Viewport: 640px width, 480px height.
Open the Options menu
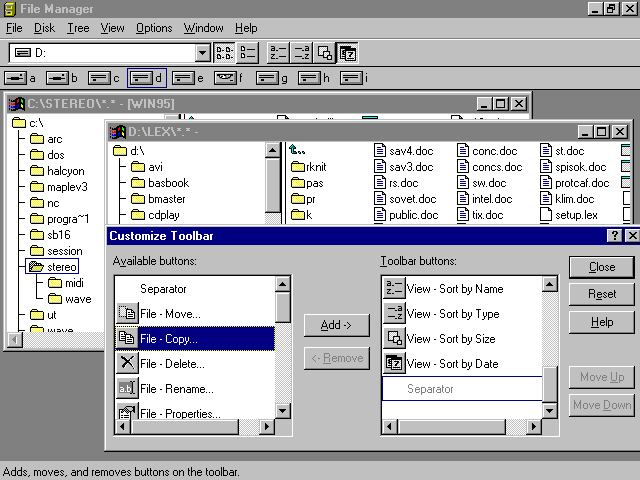tap(154, 28)
